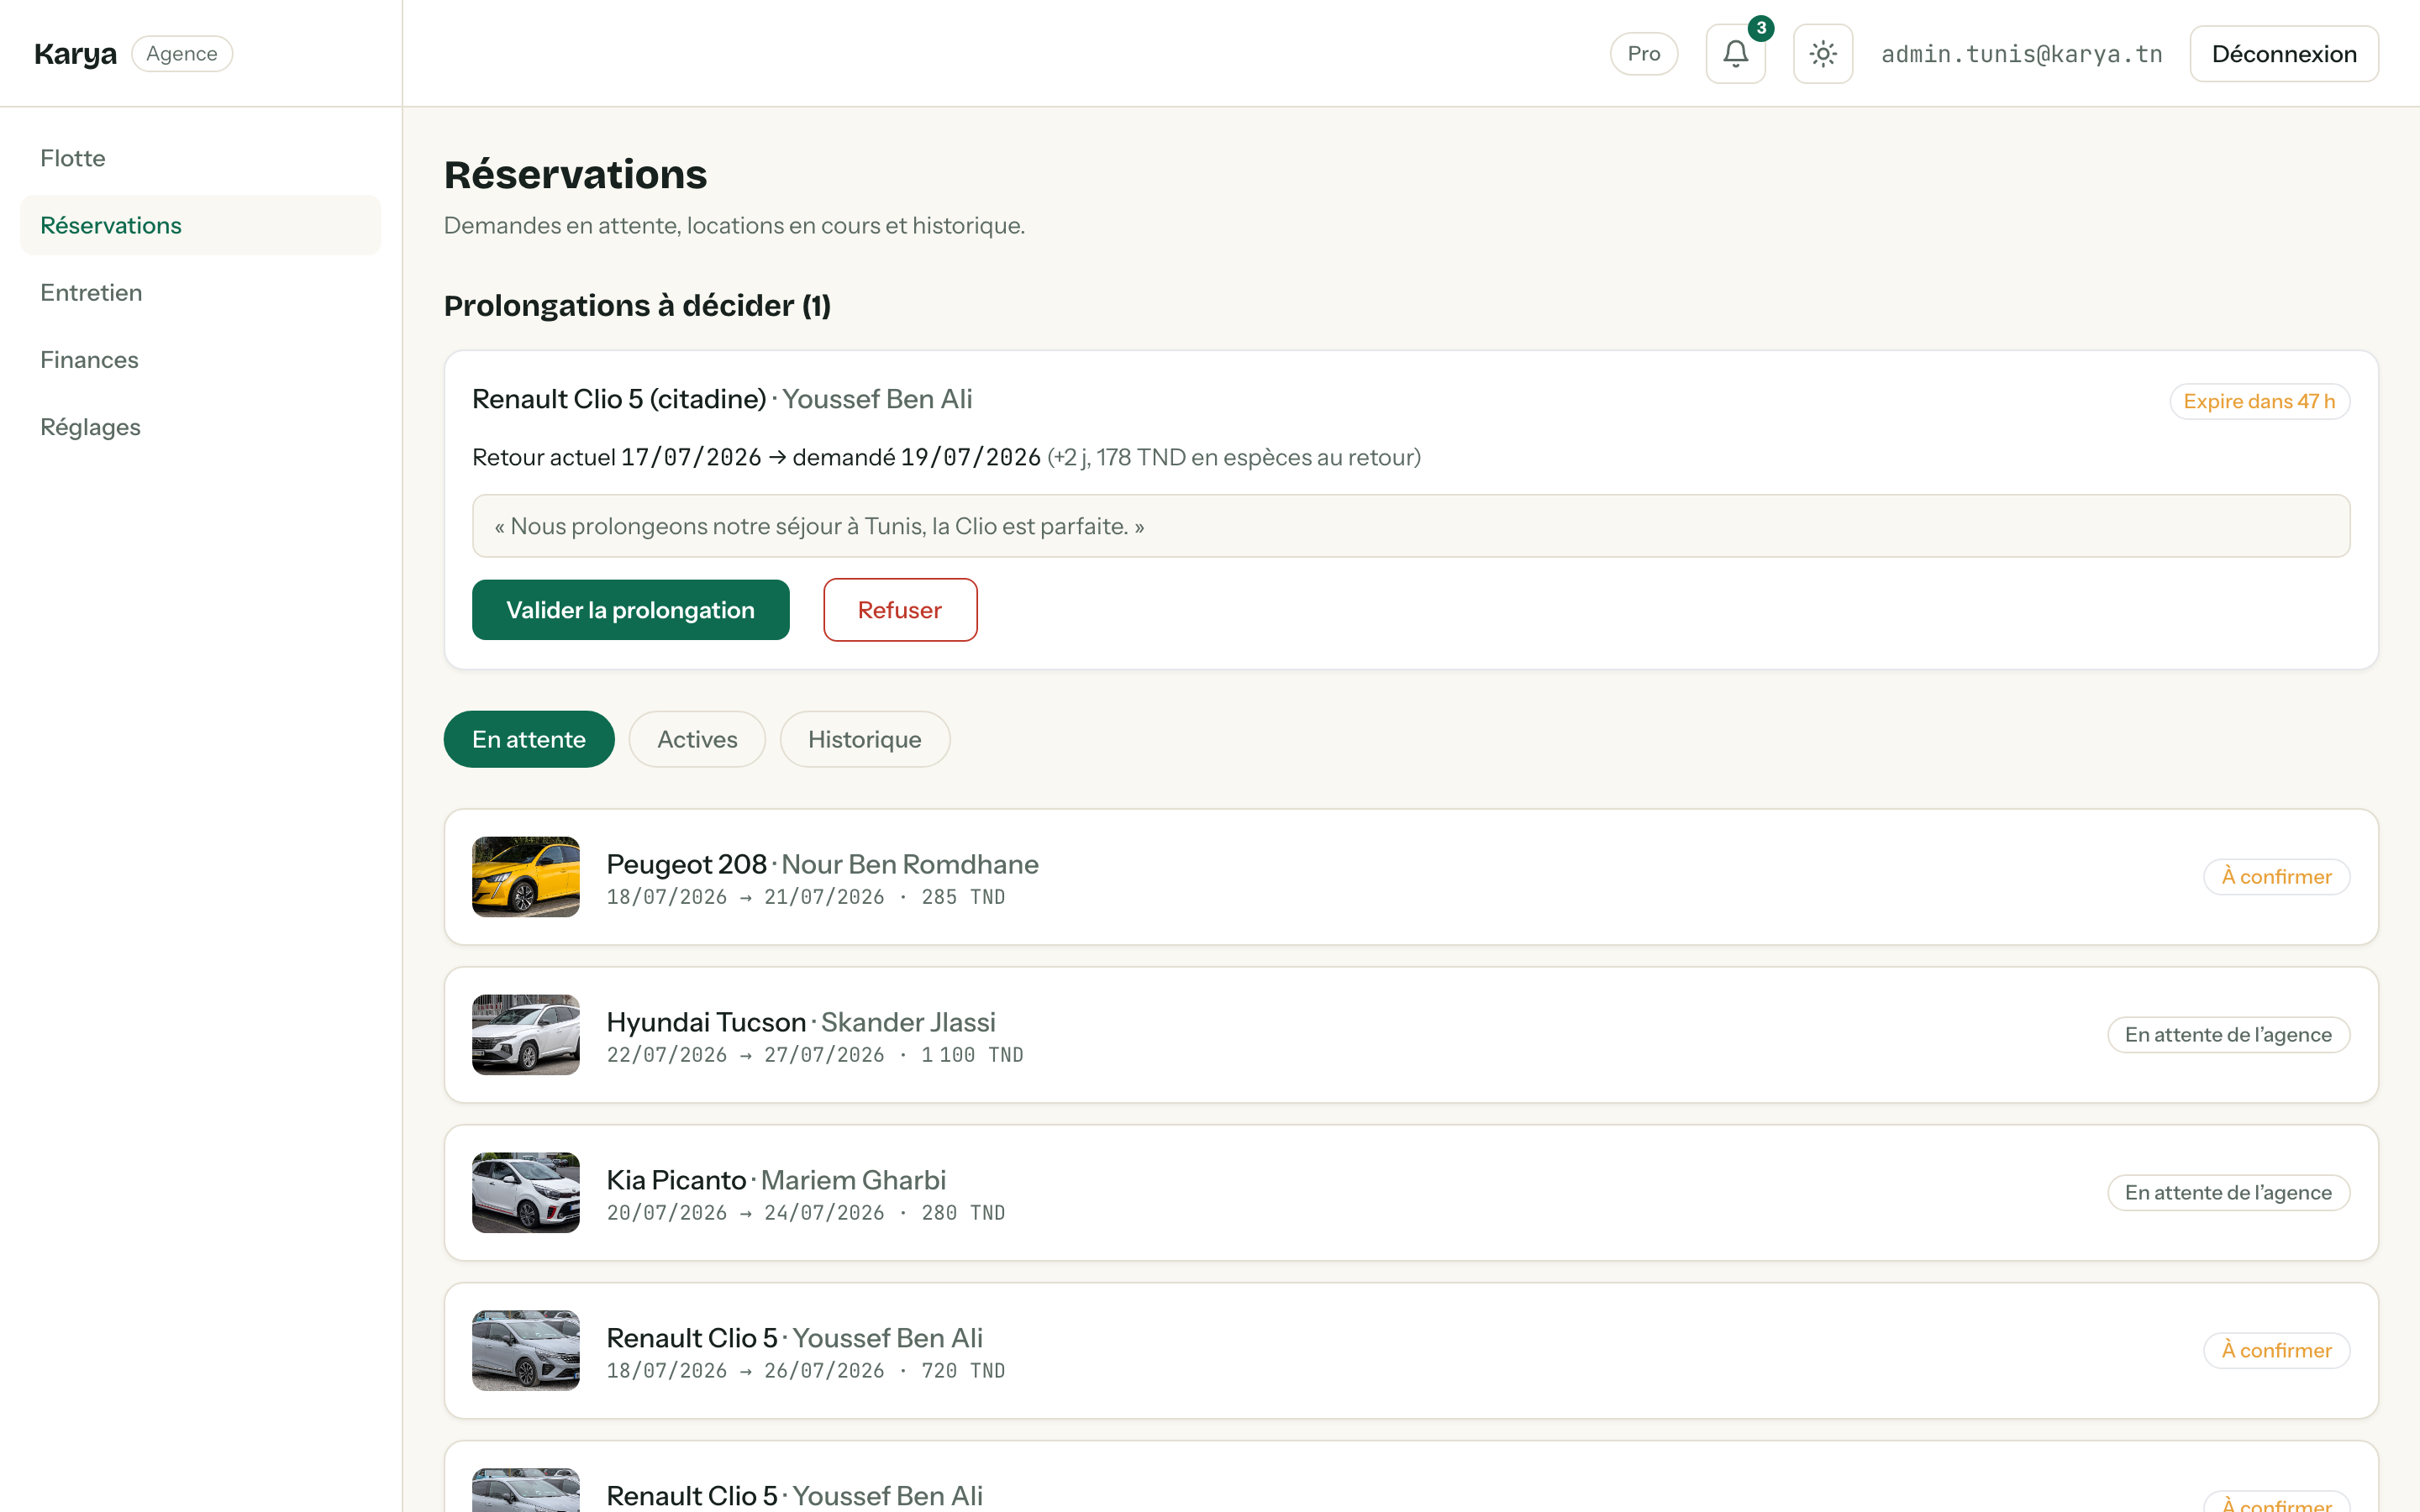
Task: Log out with the Déconnexion button
Action: [2284, 54]
